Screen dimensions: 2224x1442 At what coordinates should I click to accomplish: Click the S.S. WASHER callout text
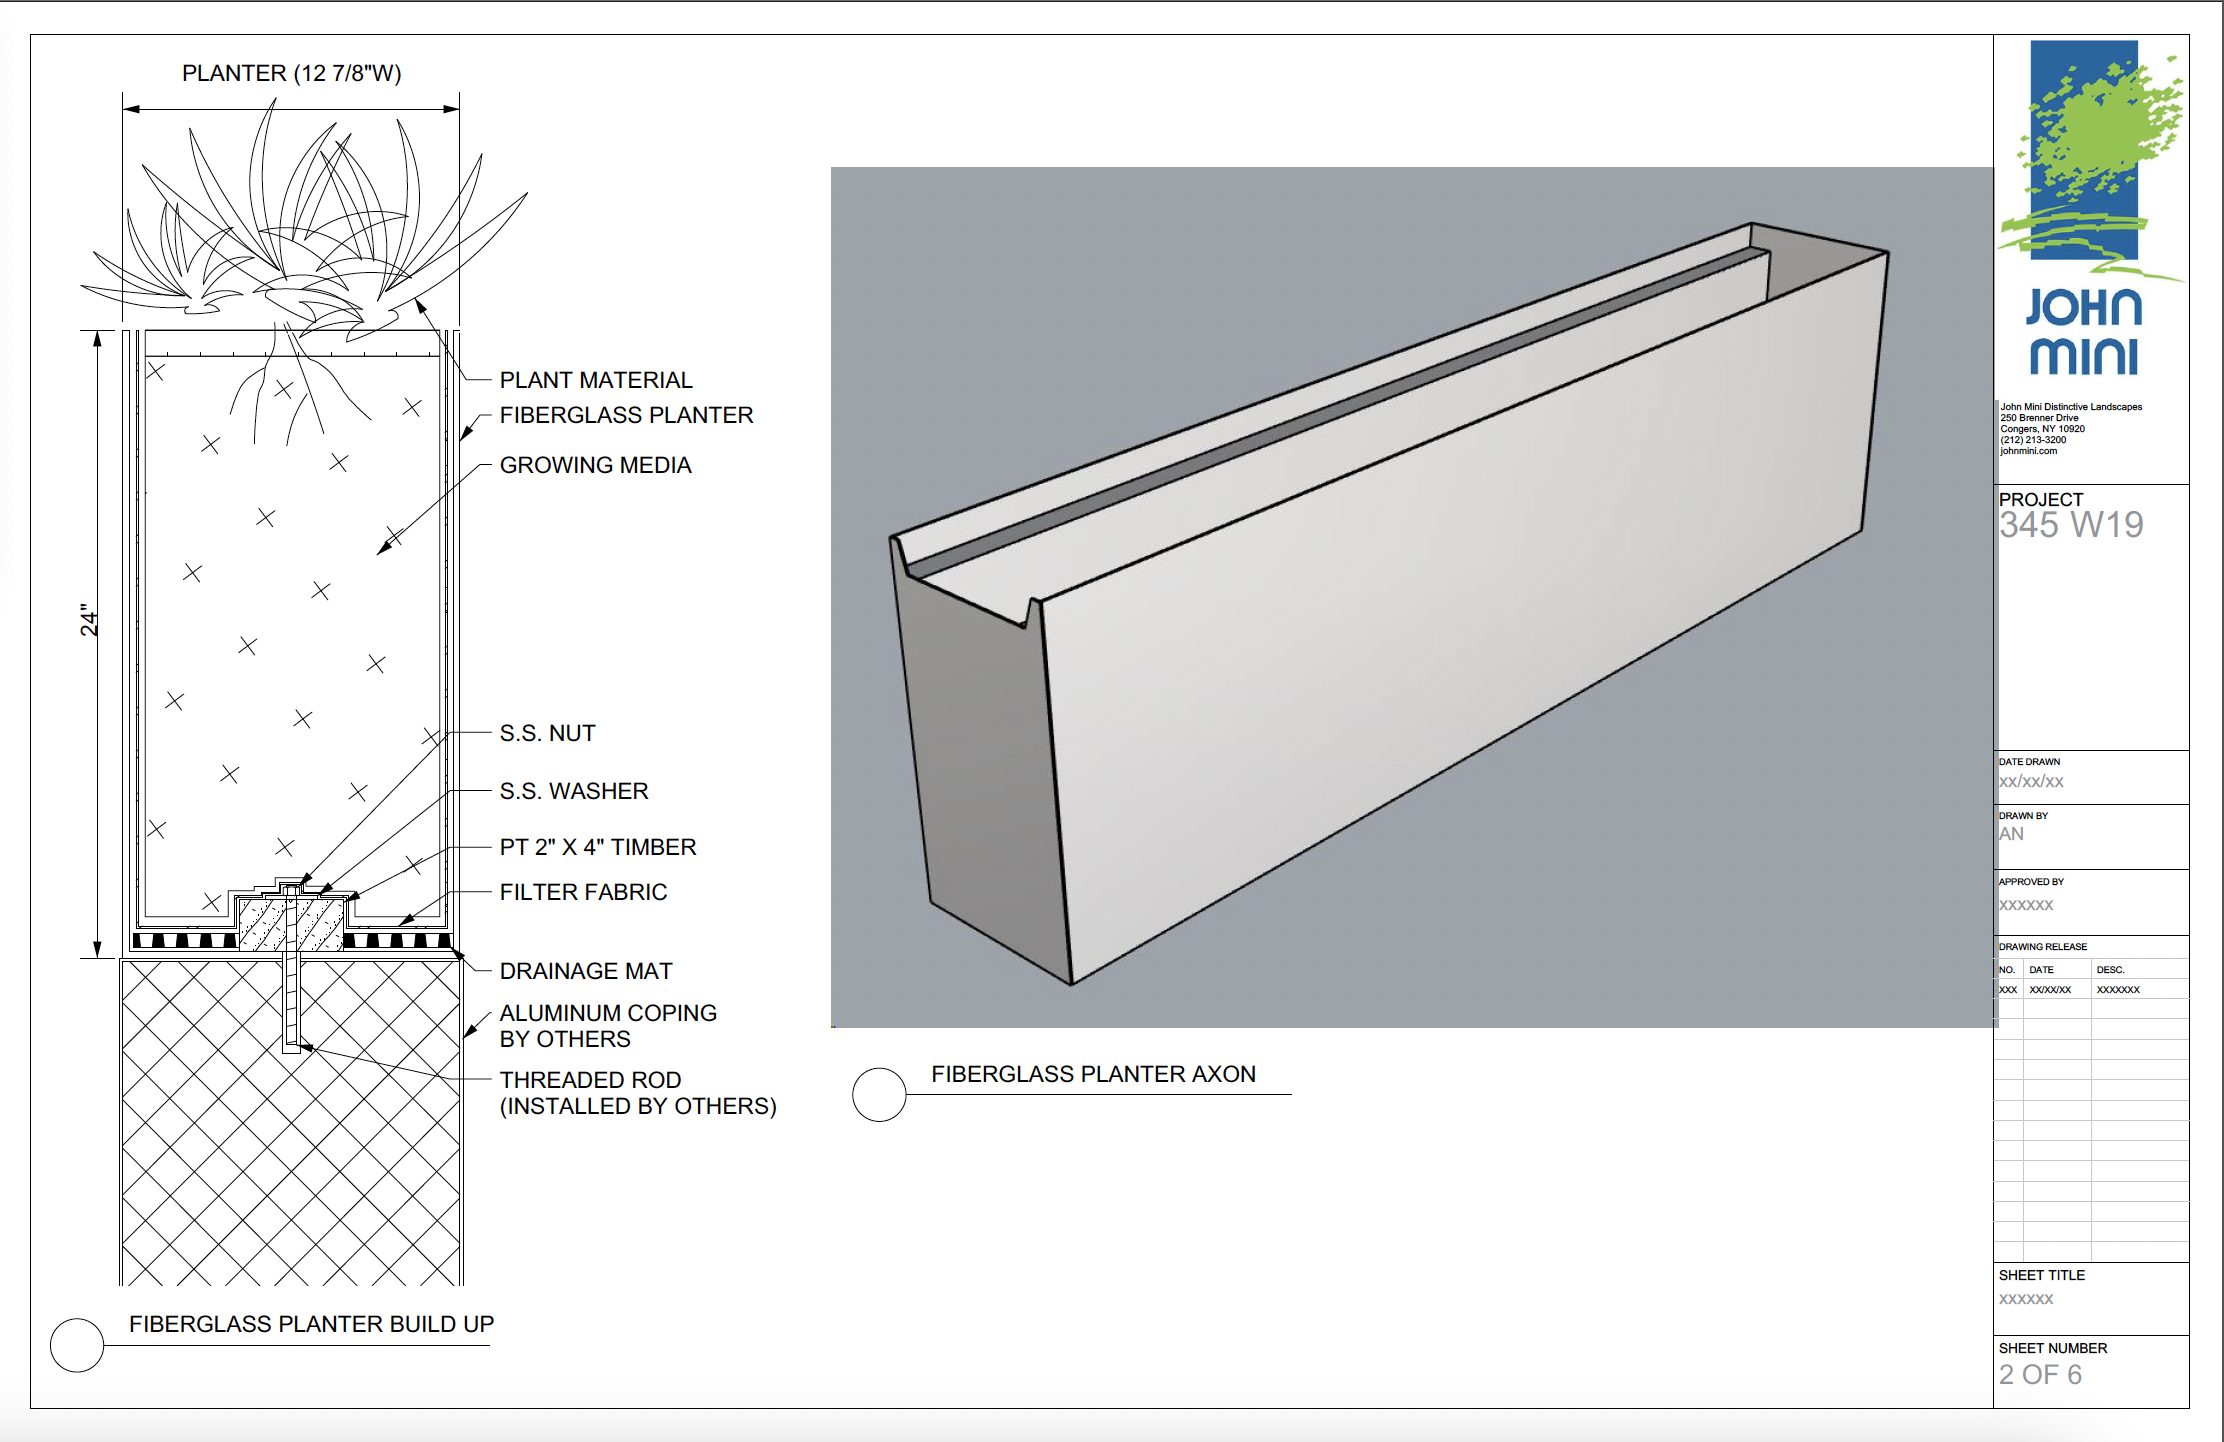pyautogui.click(x=574, y=791)
